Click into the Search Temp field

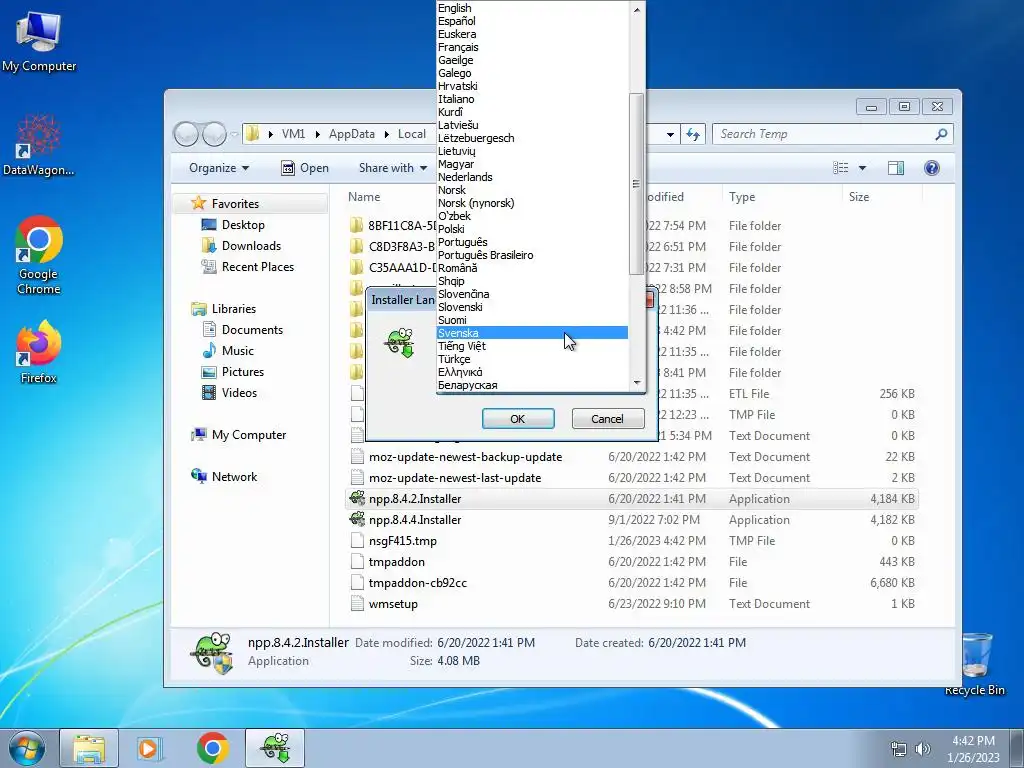pyautogui.click(x=824, y=134)
